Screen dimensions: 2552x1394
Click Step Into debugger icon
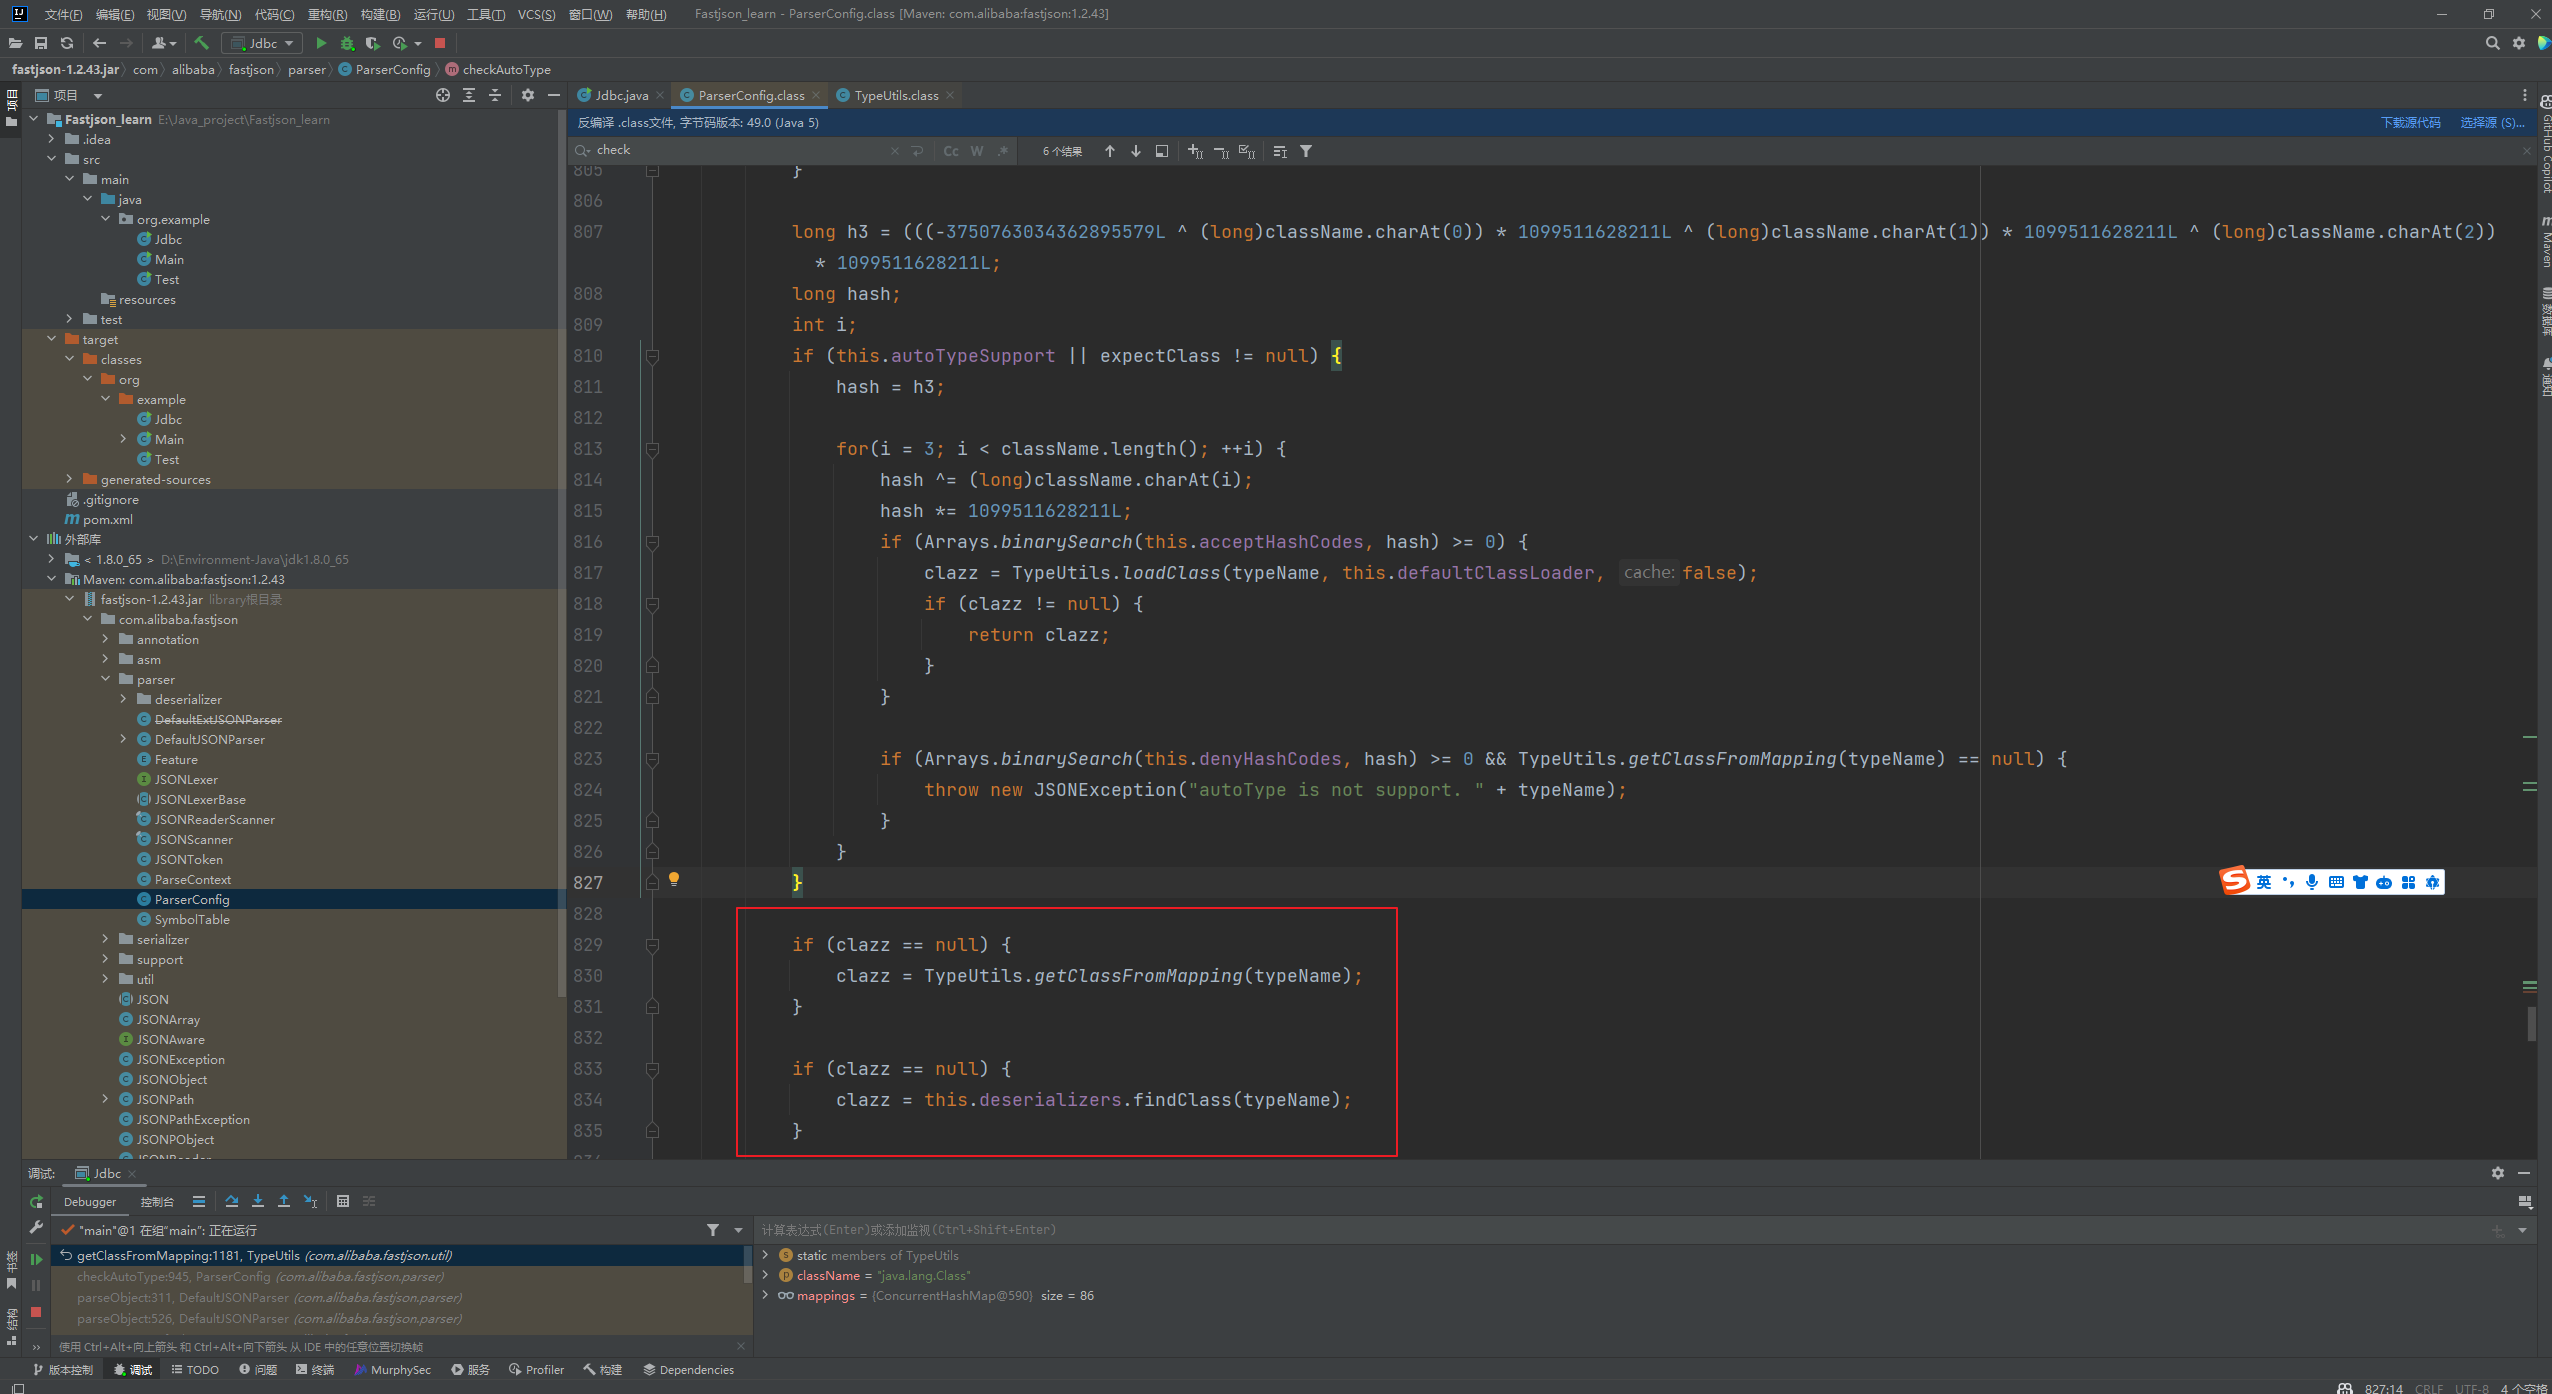pos(258,1201)
